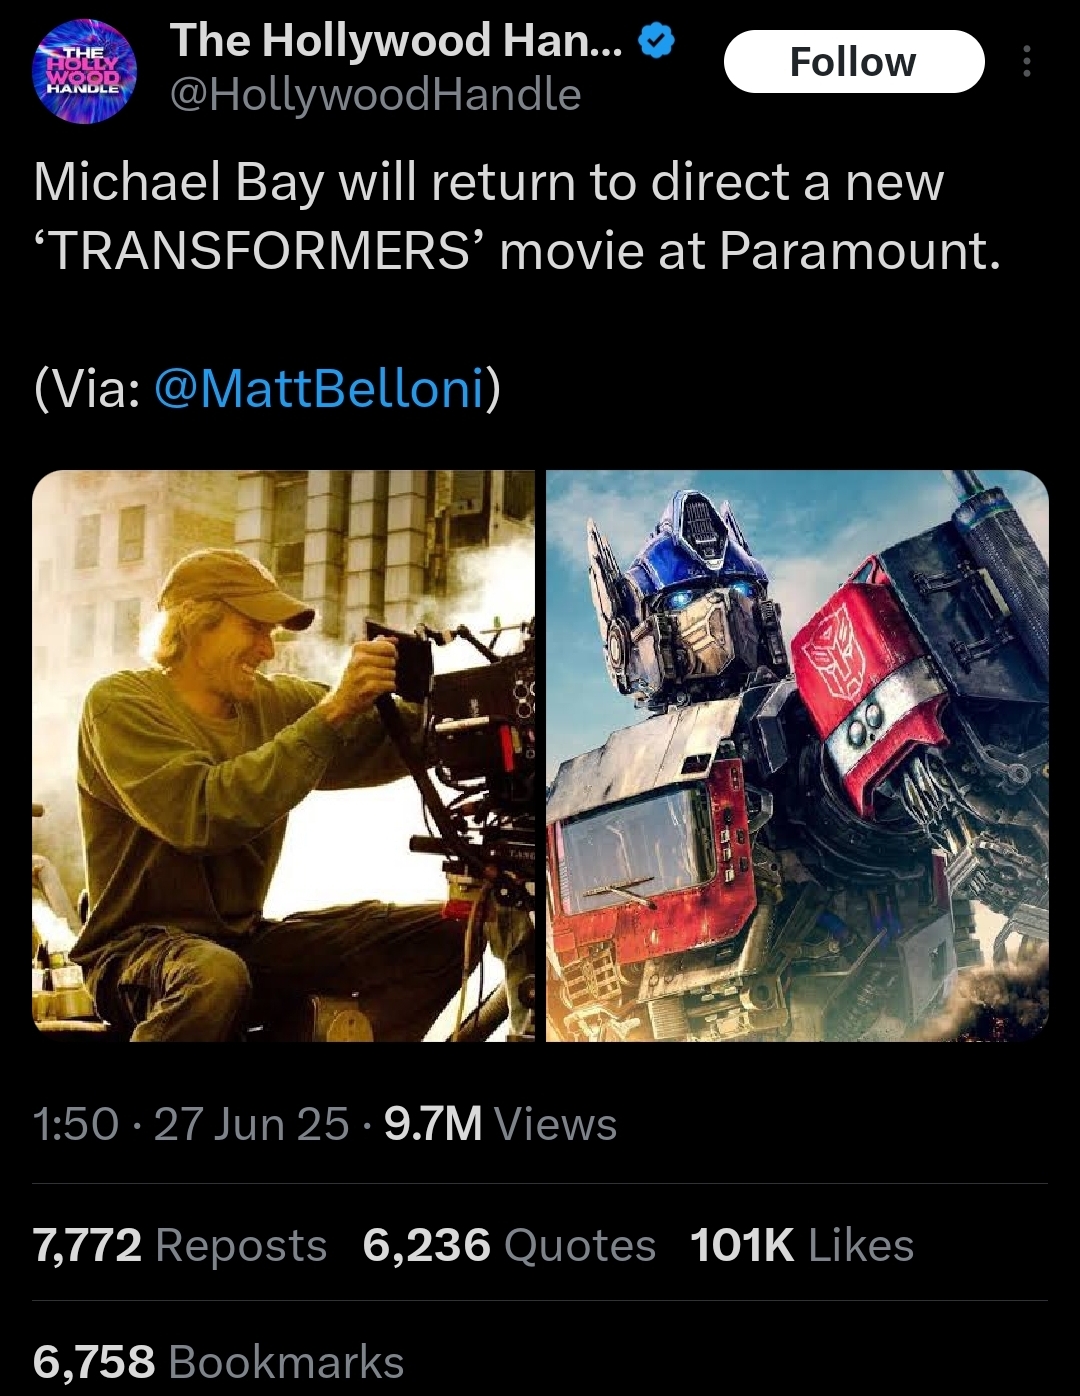View Michael Bay camera photo
1080x1396 pixels.
tap(284, 755)
